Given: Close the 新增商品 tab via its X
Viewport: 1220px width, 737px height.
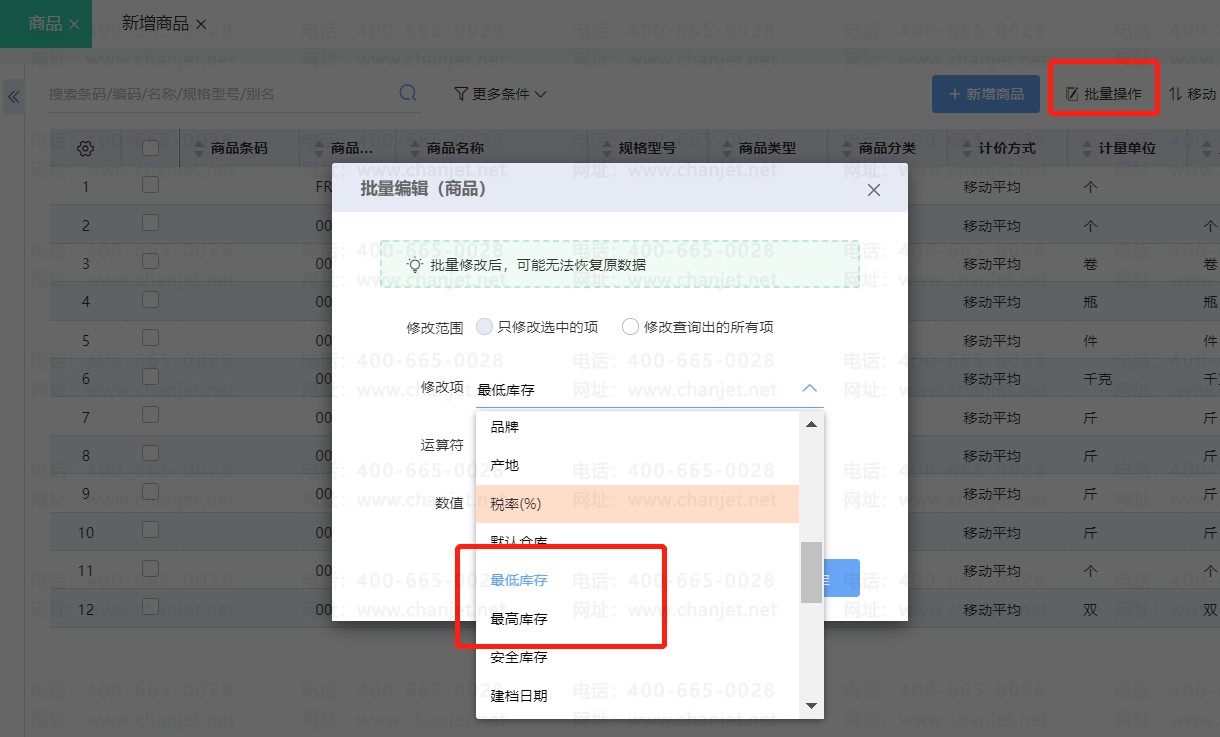Looking at the screenshot, I should (201, 24).
